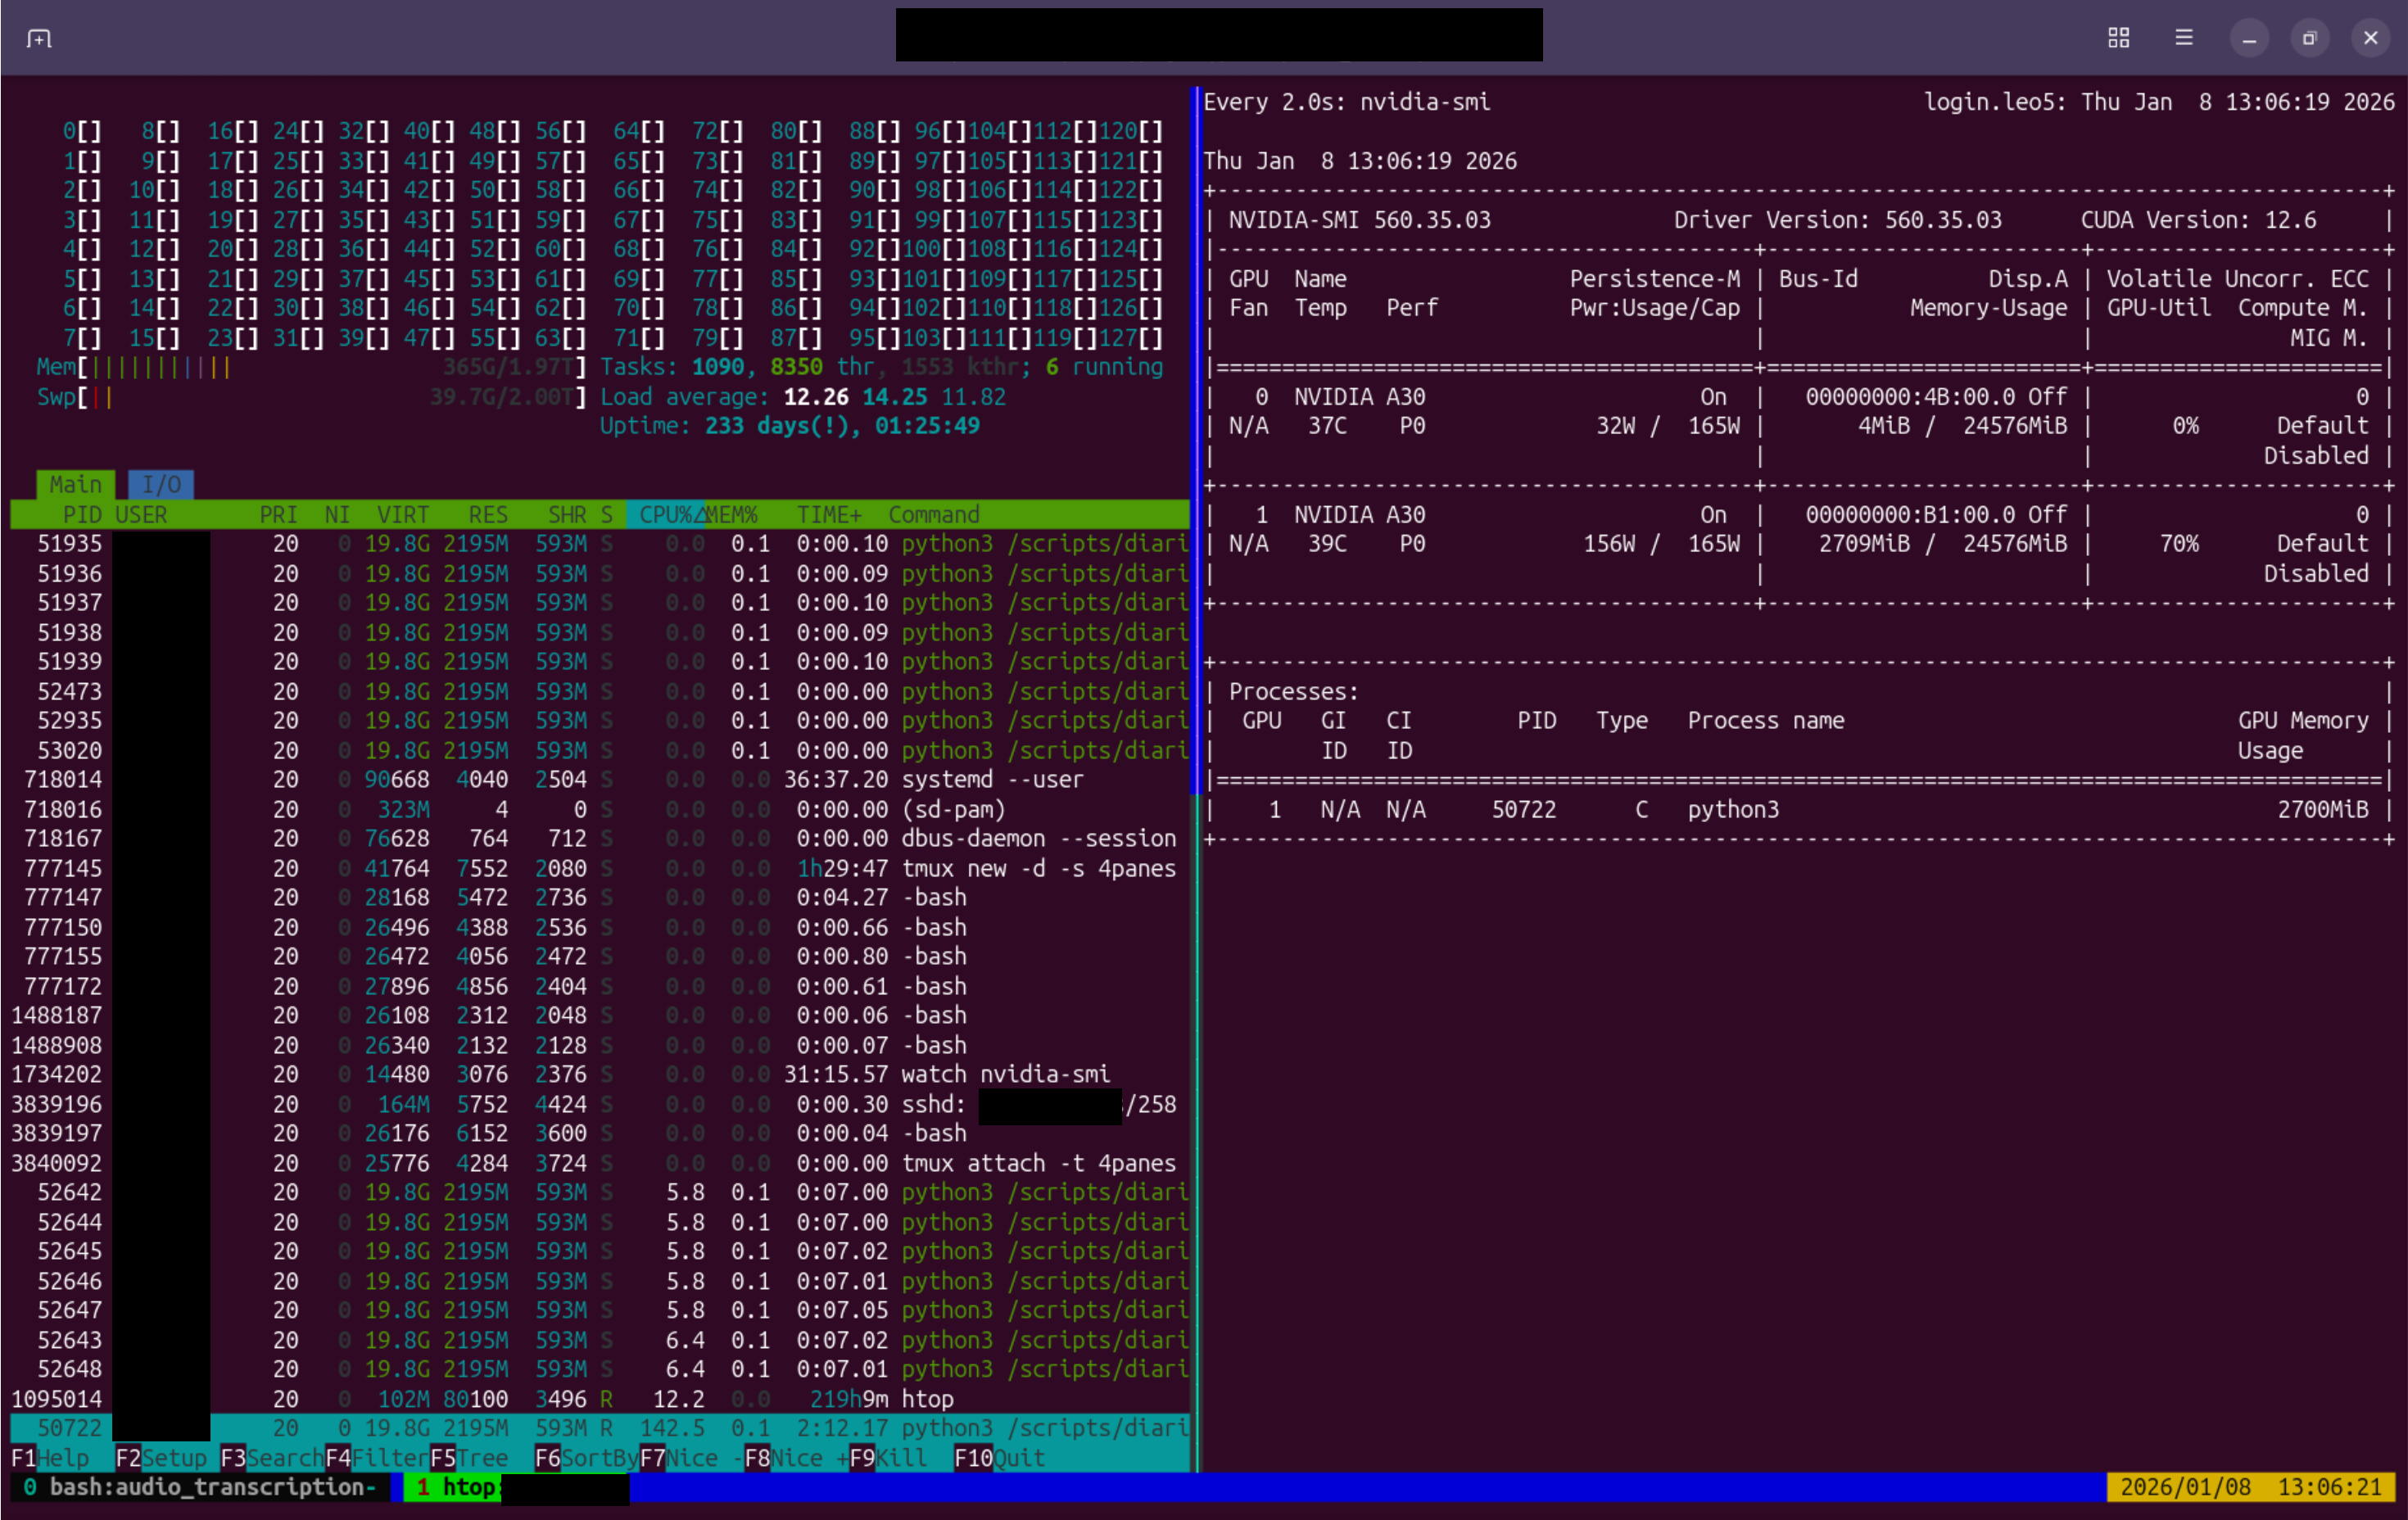Activate F4 Filter in htop footer
2408x1520 pixels.
tap(377, 1458)
